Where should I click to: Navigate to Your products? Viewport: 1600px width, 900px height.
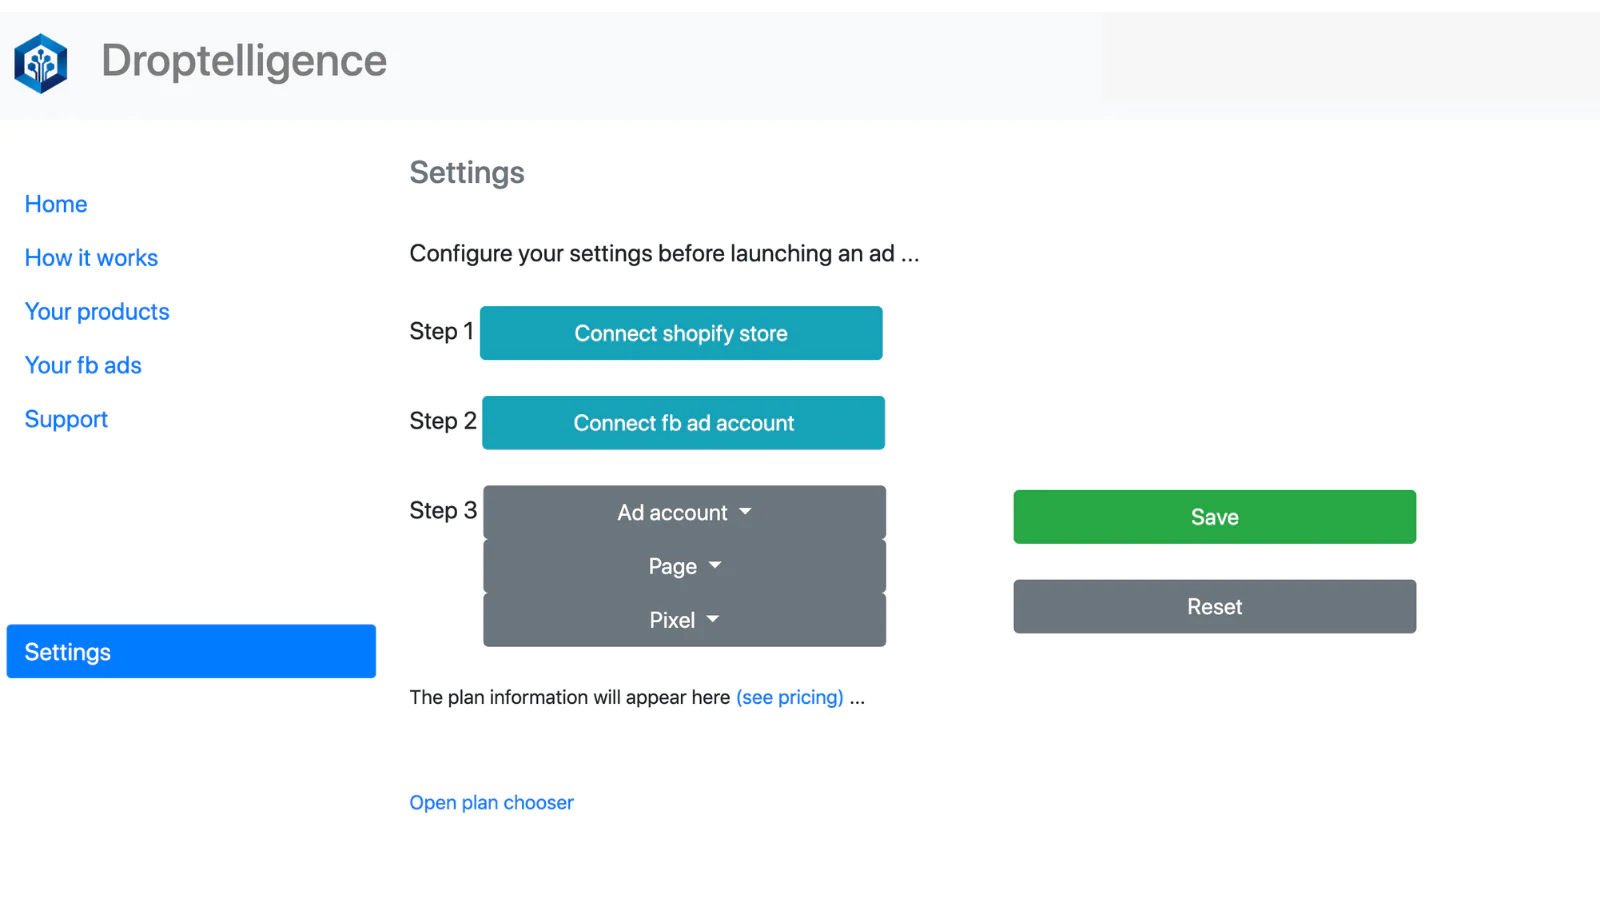pos(97,312)
